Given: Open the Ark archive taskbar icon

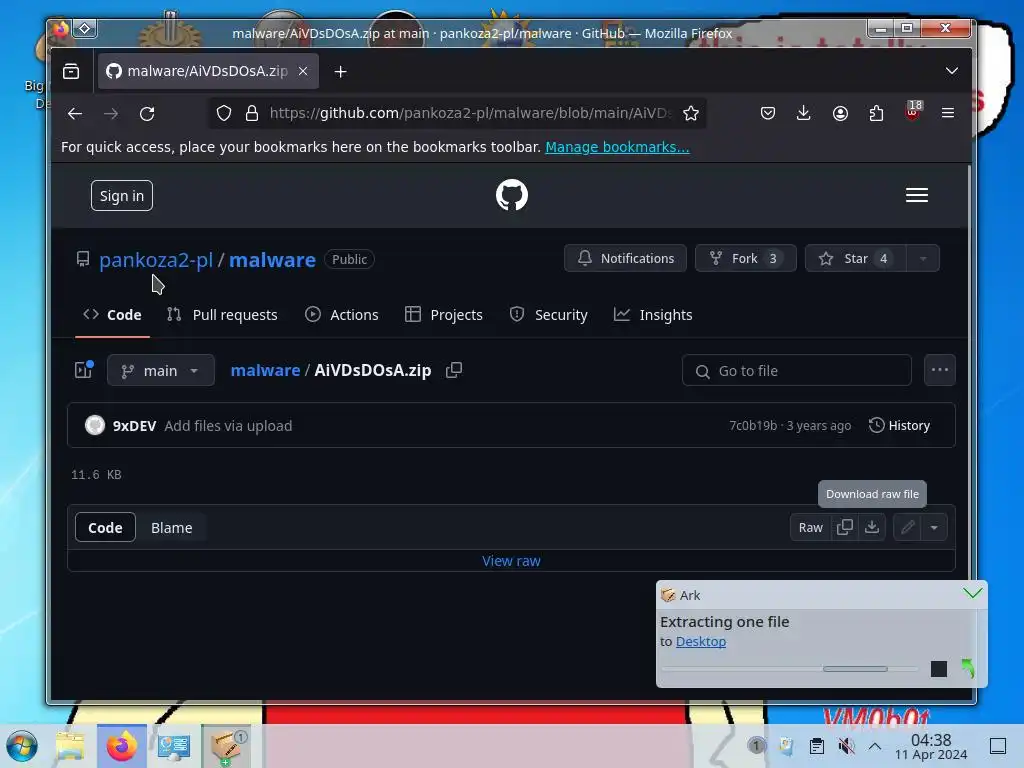Looking at the screenshot, I should coord(226,746).
